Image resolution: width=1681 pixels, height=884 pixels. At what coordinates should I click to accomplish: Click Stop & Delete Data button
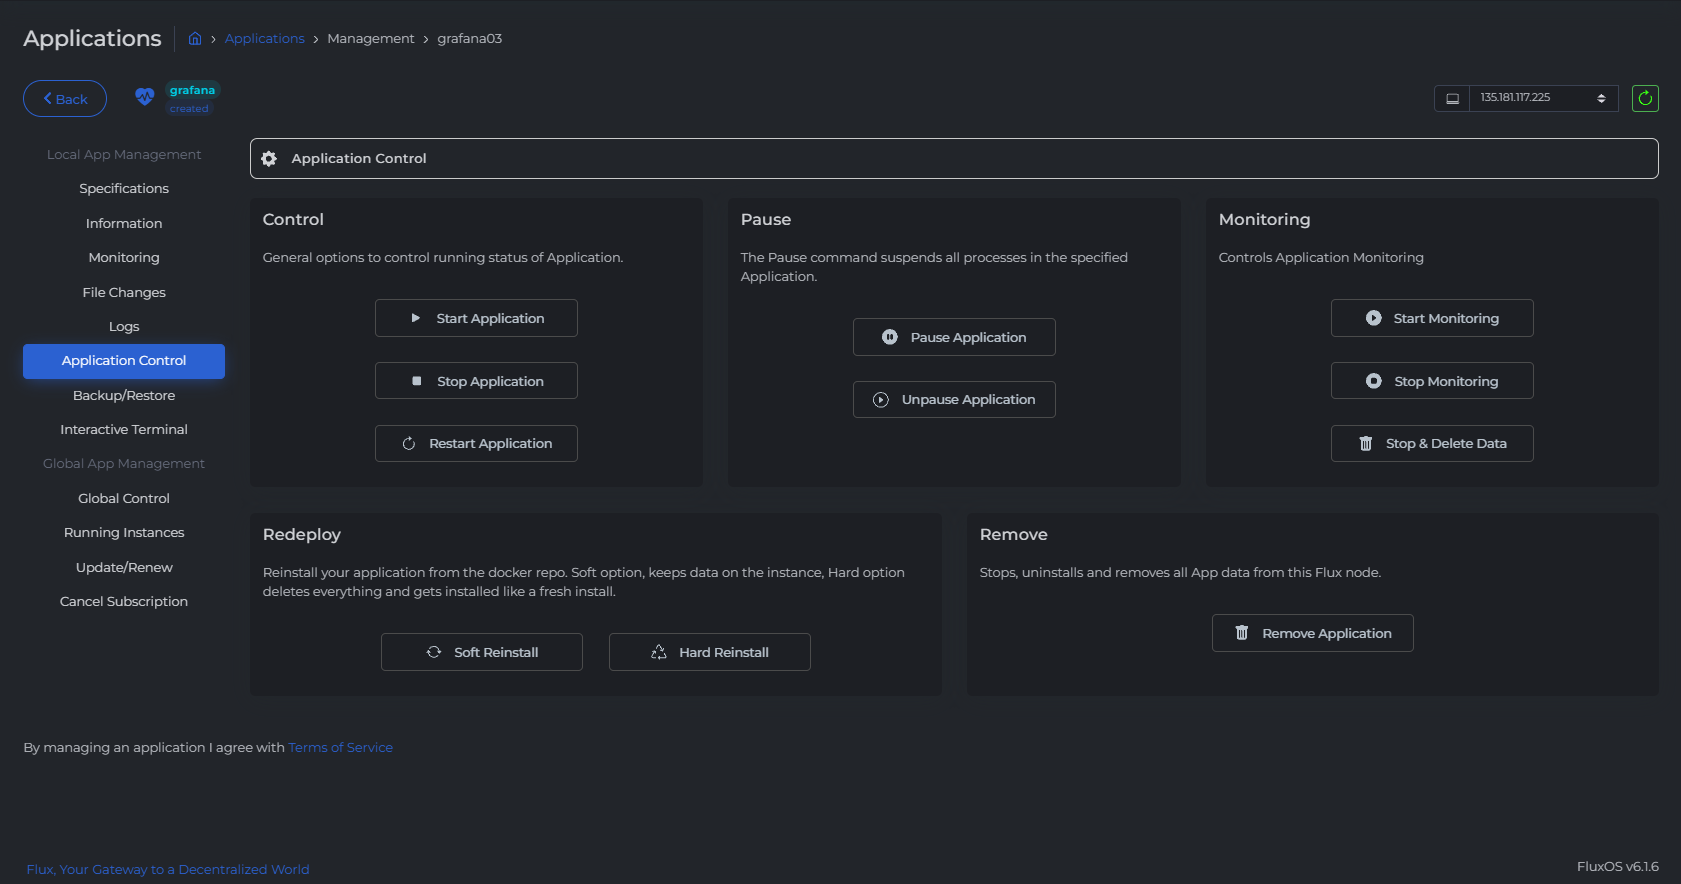pos(1432,444)
